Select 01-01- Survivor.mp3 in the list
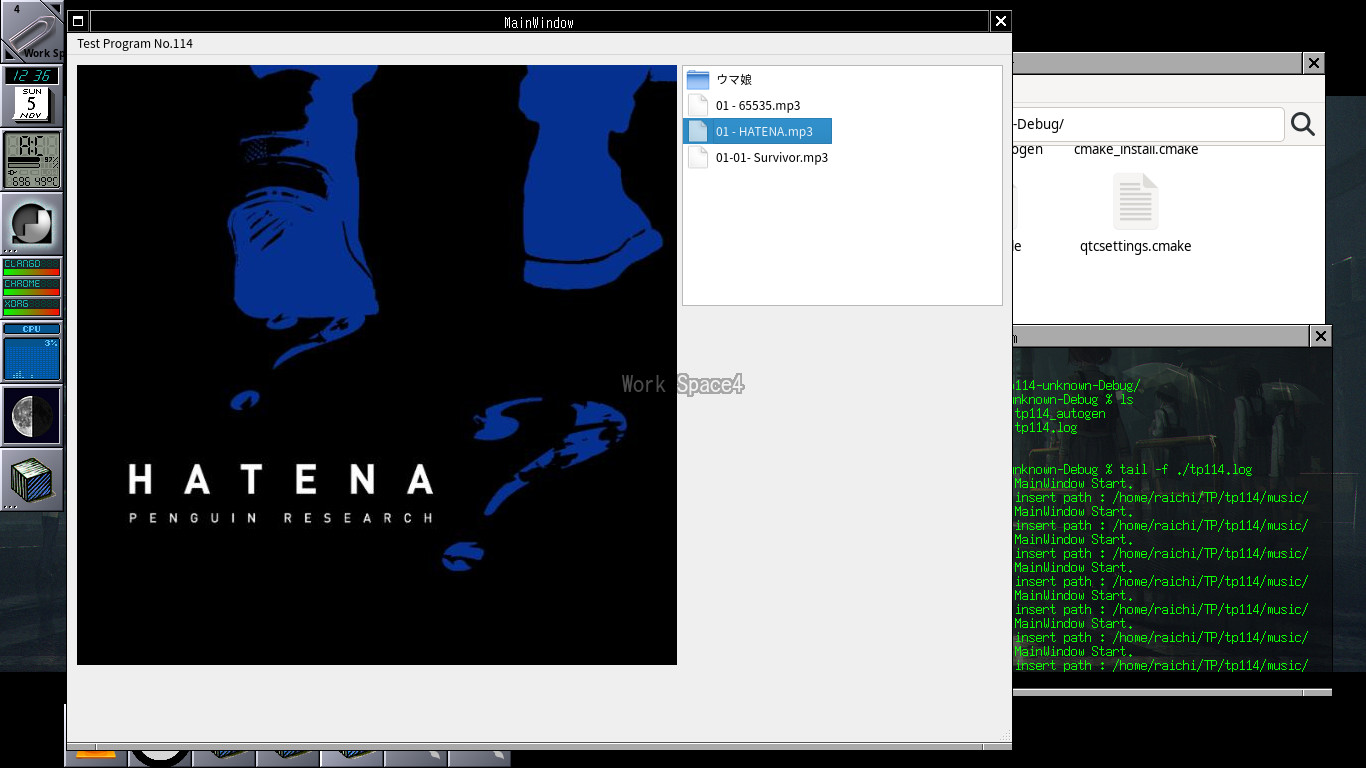The height and width of the screenshot is (768, 1366). pyautogui.click(x=758, y=157)
